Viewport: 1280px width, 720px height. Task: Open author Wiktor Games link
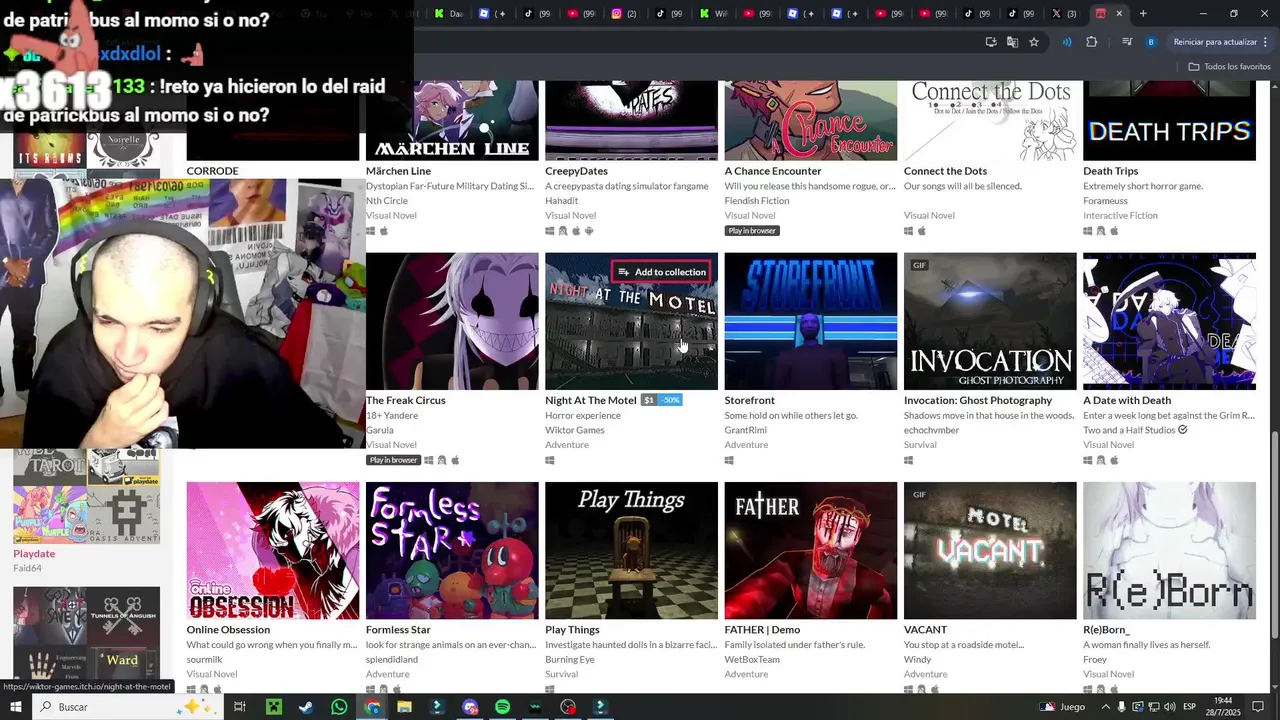pyautogui.click(x=575, y=430)
